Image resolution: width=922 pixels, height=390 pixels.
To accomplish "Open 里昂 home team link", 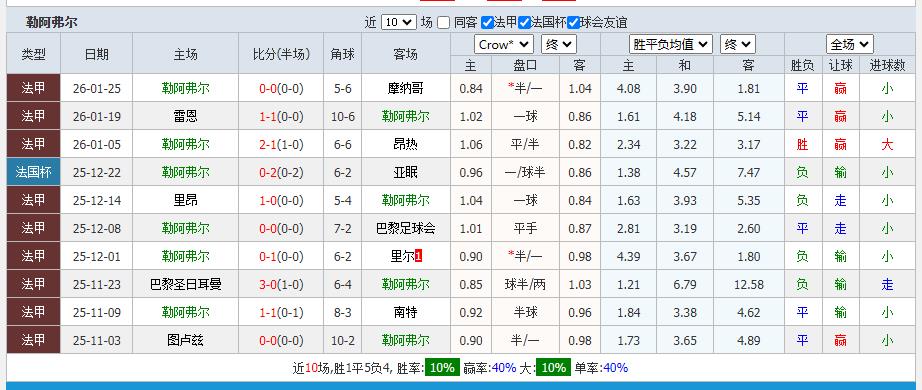I will pos(185,201).
